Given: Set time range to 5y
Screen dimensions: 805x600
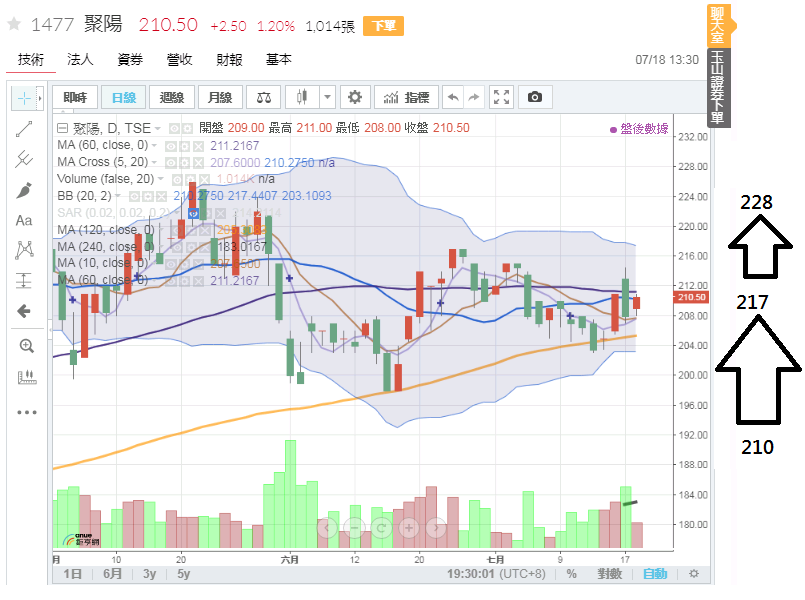Looking at the screenshot, I should coord(184,574).
